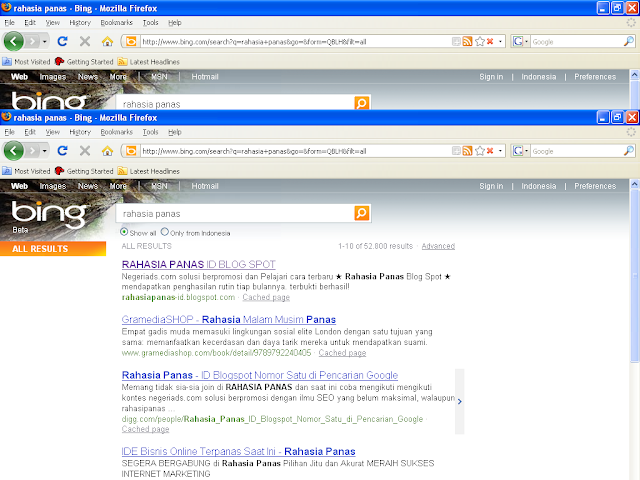
Task: Click Google search box in front window
Action: coord(576,151)
